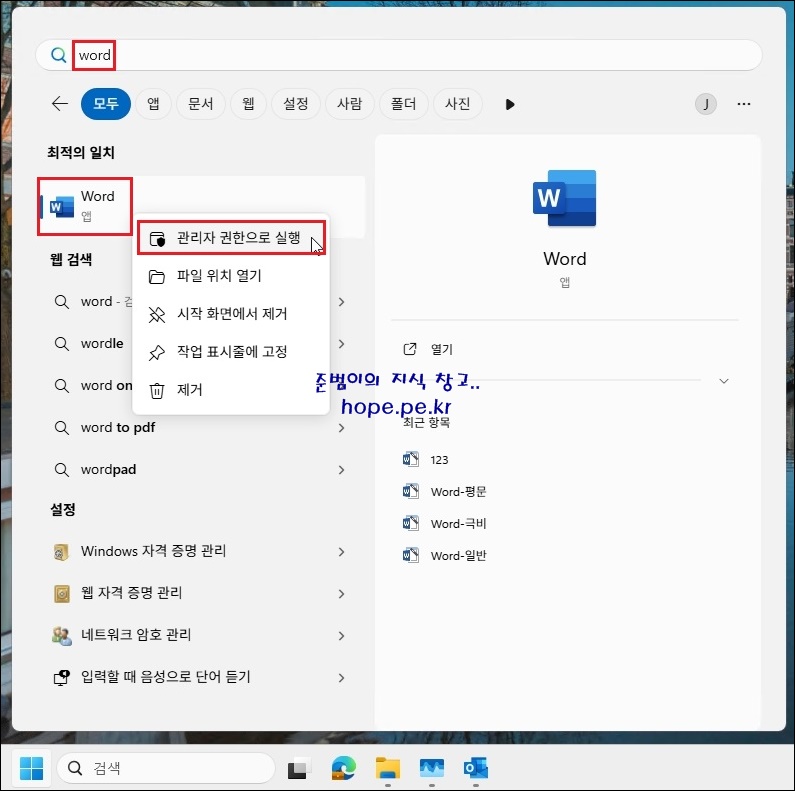
Task: Open recent document Word-일반
Action: coord(458,556)
